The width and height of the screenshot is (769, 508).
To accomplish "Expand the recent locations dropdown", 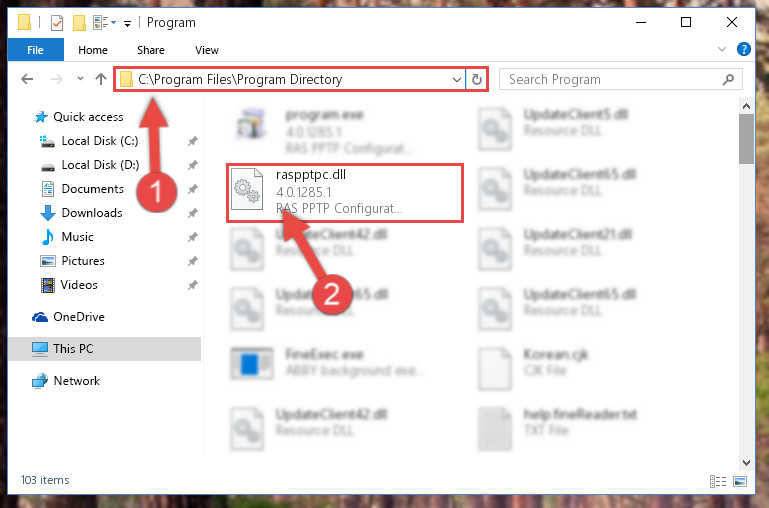I will coord(80,78).
